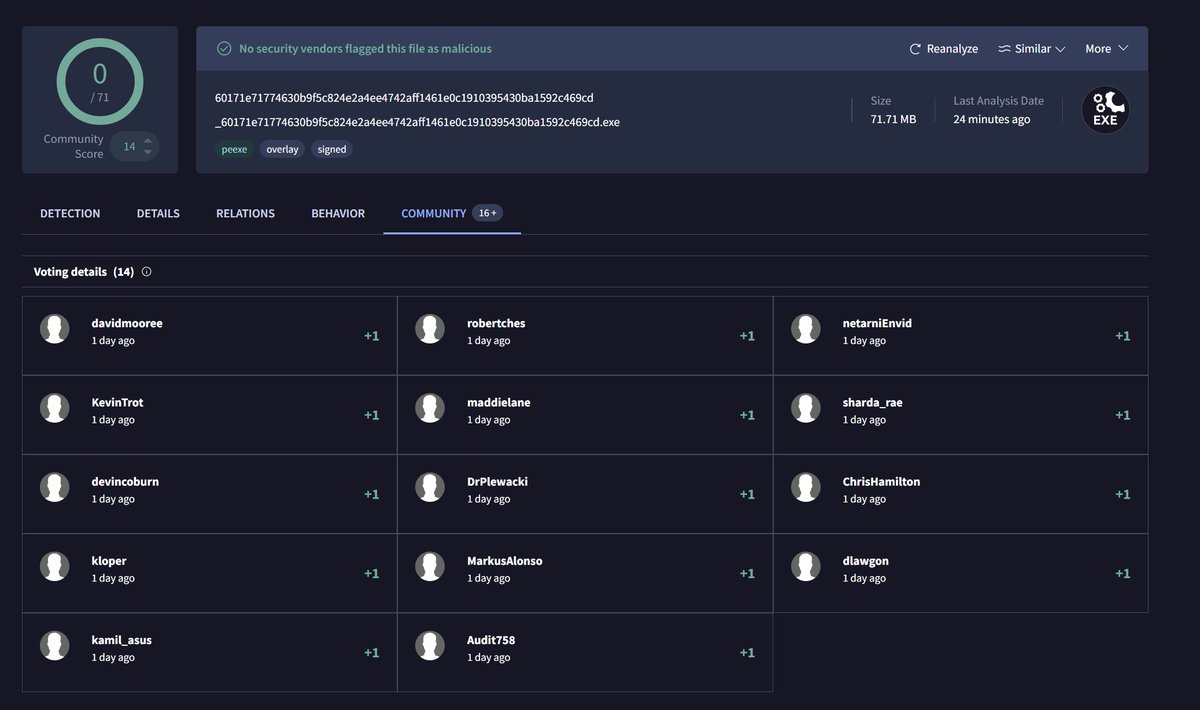The height and width of the screenshot is (710, 1200).
Task: Open the RELATIONS tab
Action: [245, 213]
